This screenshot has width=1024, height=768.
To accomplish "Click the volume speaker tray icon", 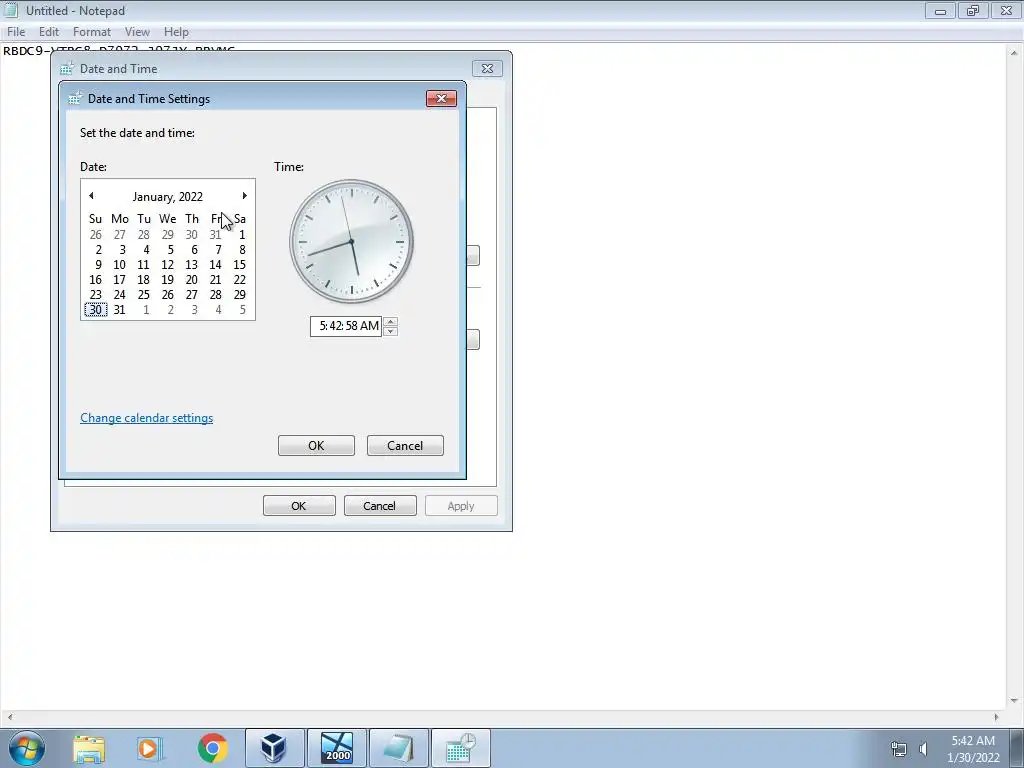I will tap(923, 749).
